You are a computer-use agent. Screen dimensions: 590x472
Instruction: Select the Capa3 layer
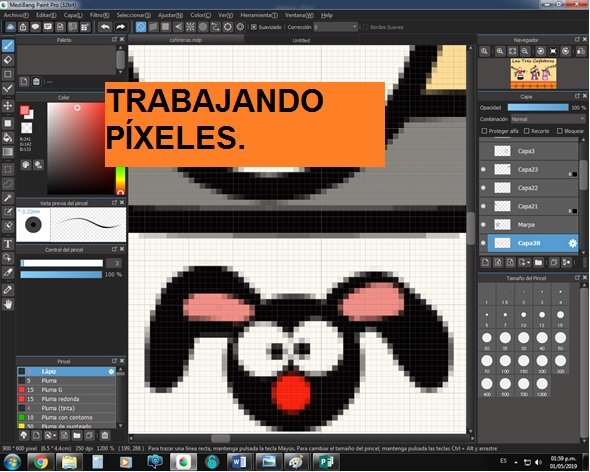[x=529, y=151]
